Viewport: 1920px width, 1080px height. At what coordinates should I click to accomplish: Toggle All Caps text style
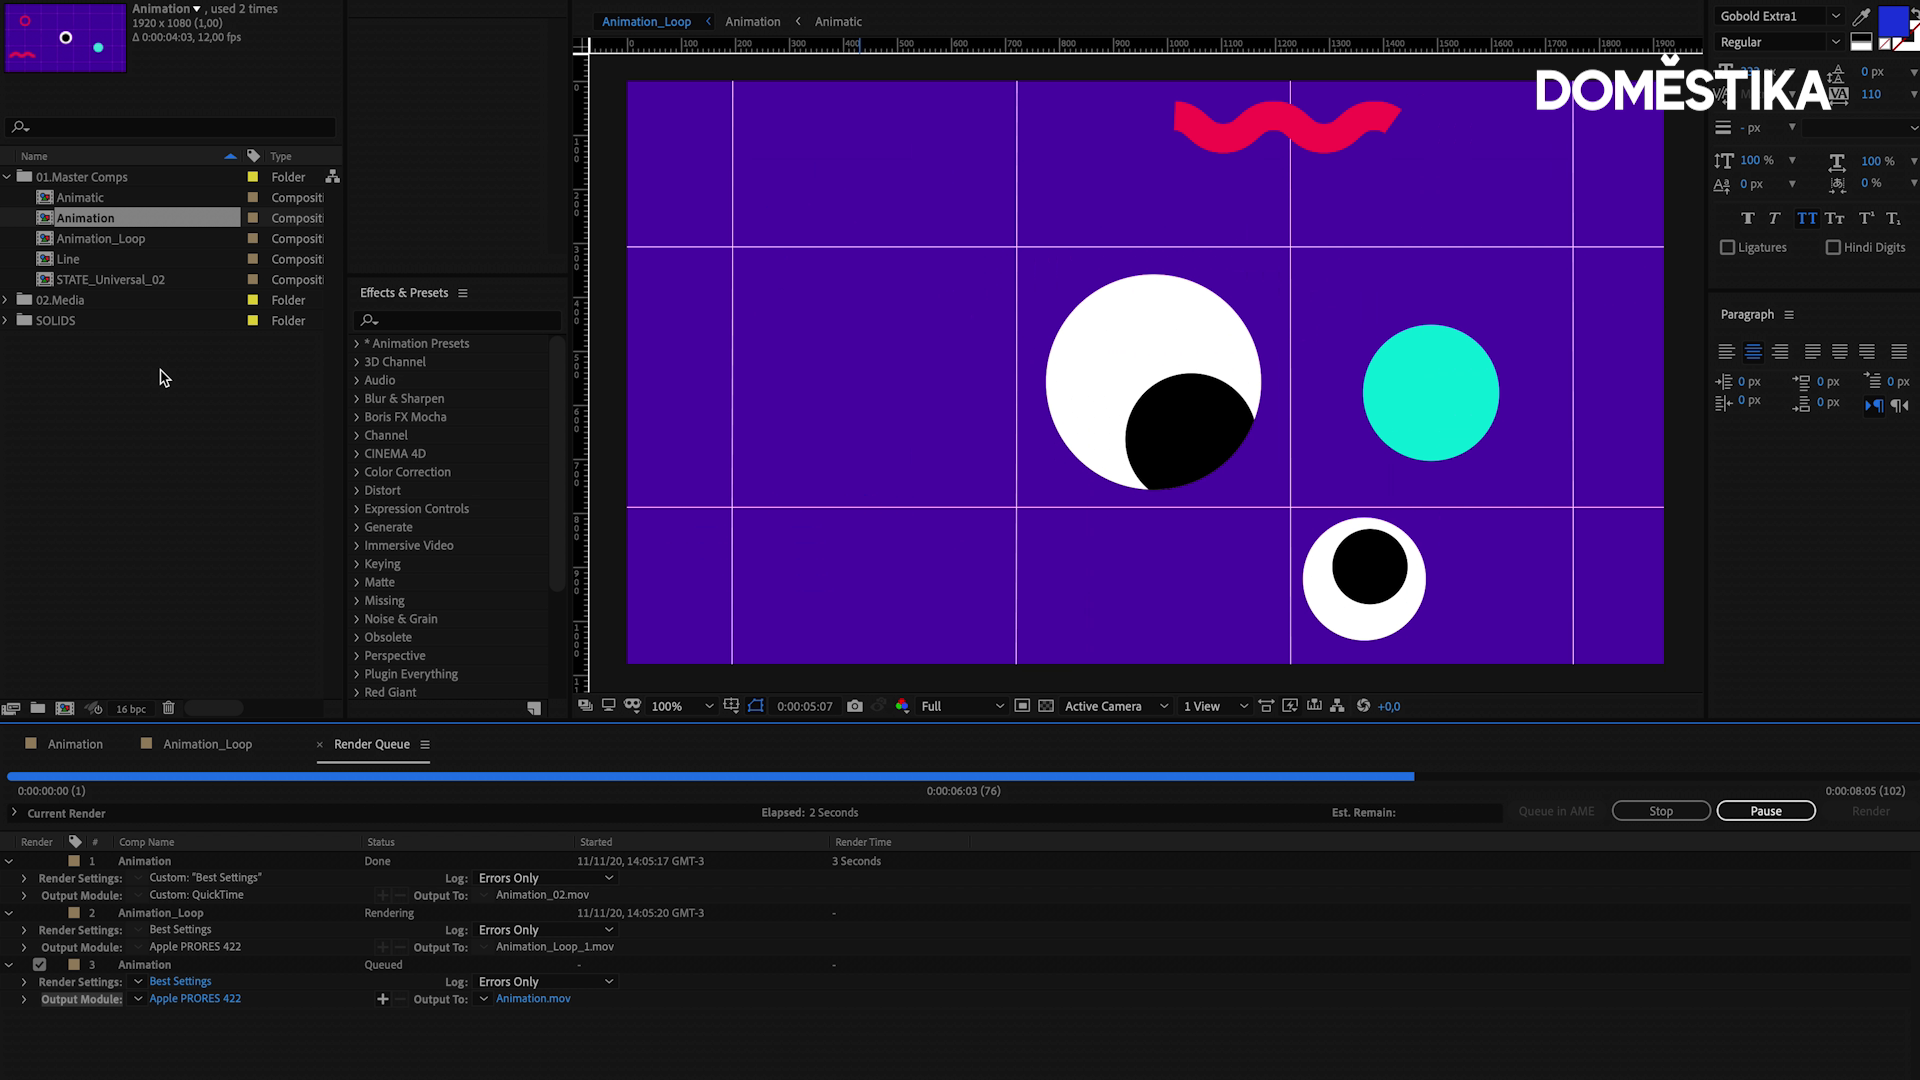click(1806, 218)
